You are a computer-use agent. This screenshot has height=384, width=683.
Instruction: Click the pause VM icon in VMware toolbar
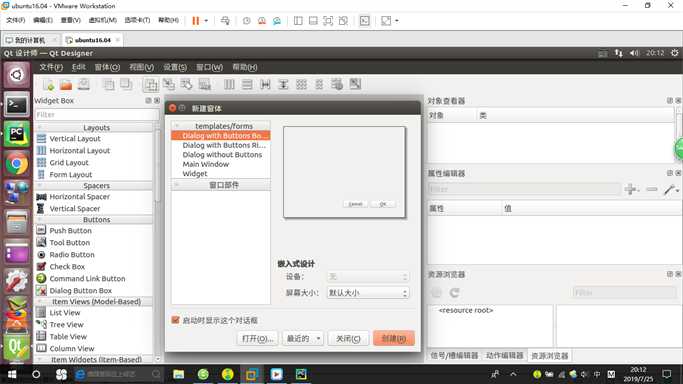[196, 20]
